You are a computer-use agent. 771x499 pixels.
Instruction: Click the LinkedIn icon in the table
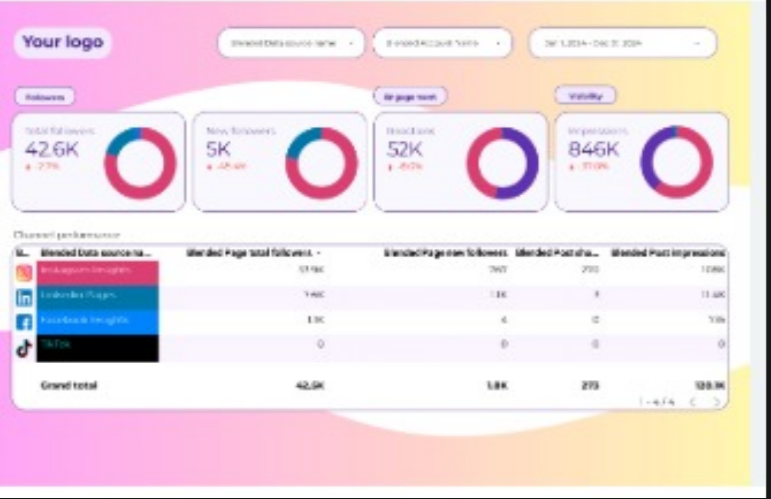pyautogui.click(x=24, y=297)
